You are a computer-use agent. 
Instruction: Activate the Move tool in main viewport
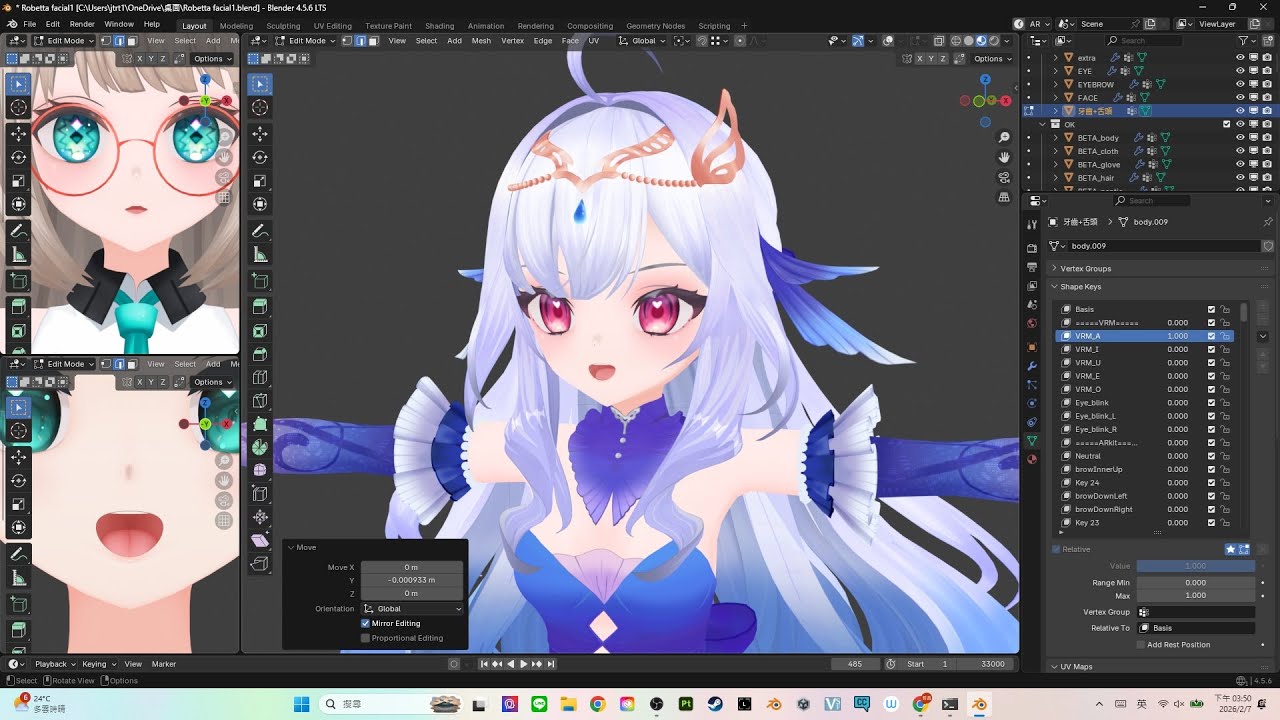(260, 133)
